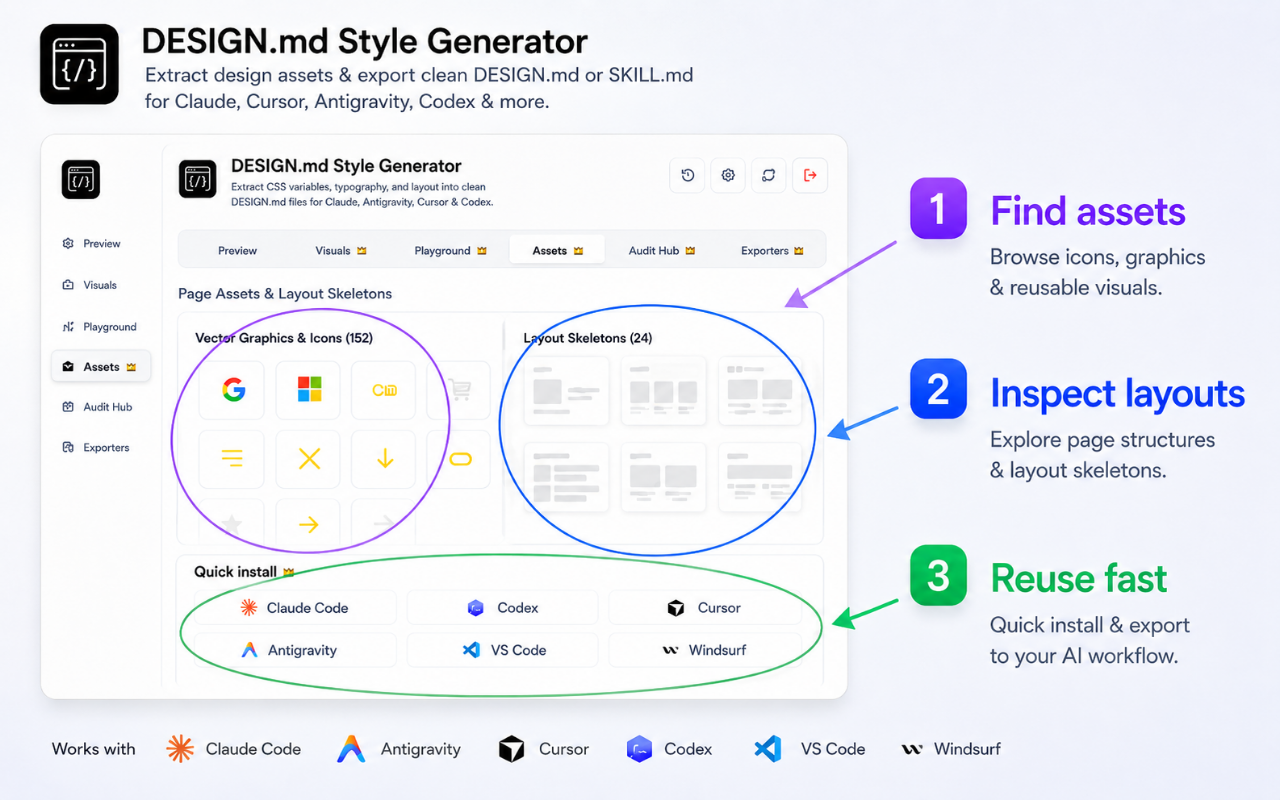
Task: Click the "Reuse fast" heading
Action: pos(1079,578)
